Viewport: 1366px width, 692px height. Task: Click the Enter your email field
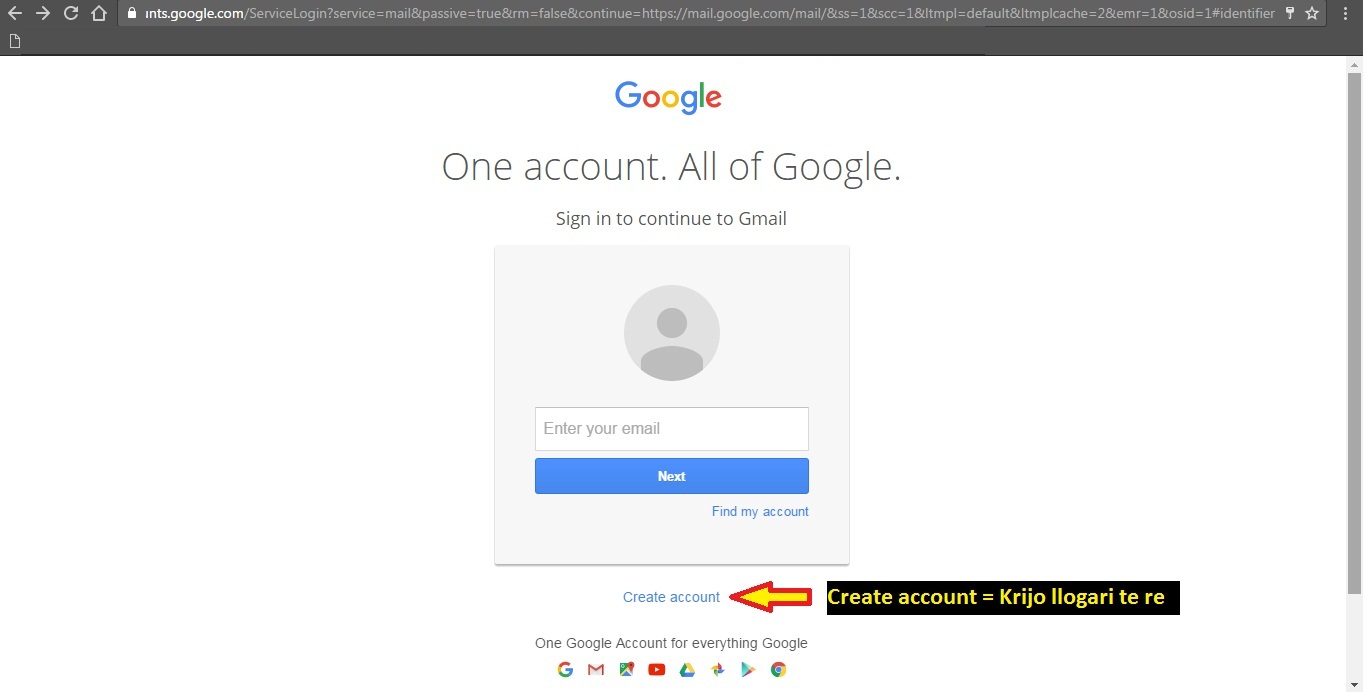click(672, 429)
